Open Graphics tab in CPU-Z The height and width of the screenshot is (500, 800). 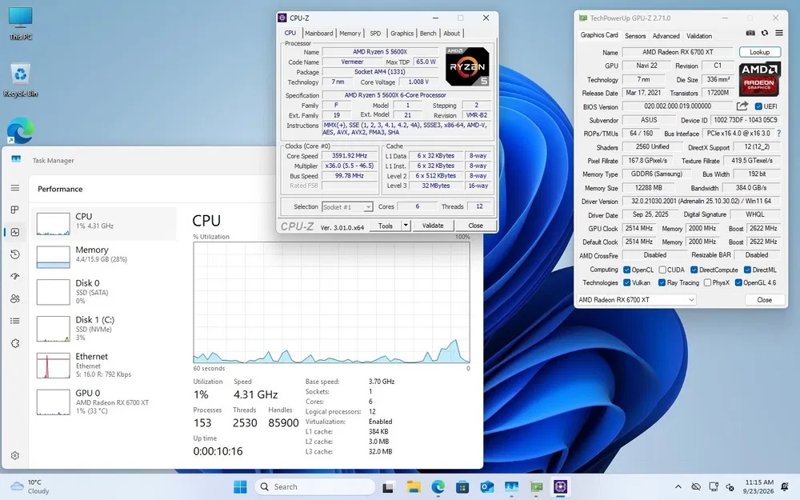[x=402, y=33]
